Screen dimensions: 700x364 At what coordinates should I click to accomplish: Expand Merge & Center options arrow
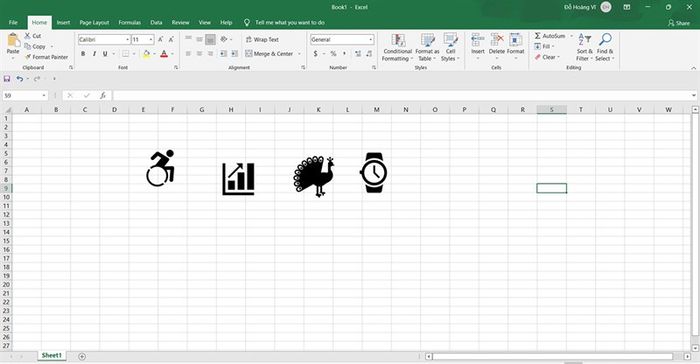300,54
